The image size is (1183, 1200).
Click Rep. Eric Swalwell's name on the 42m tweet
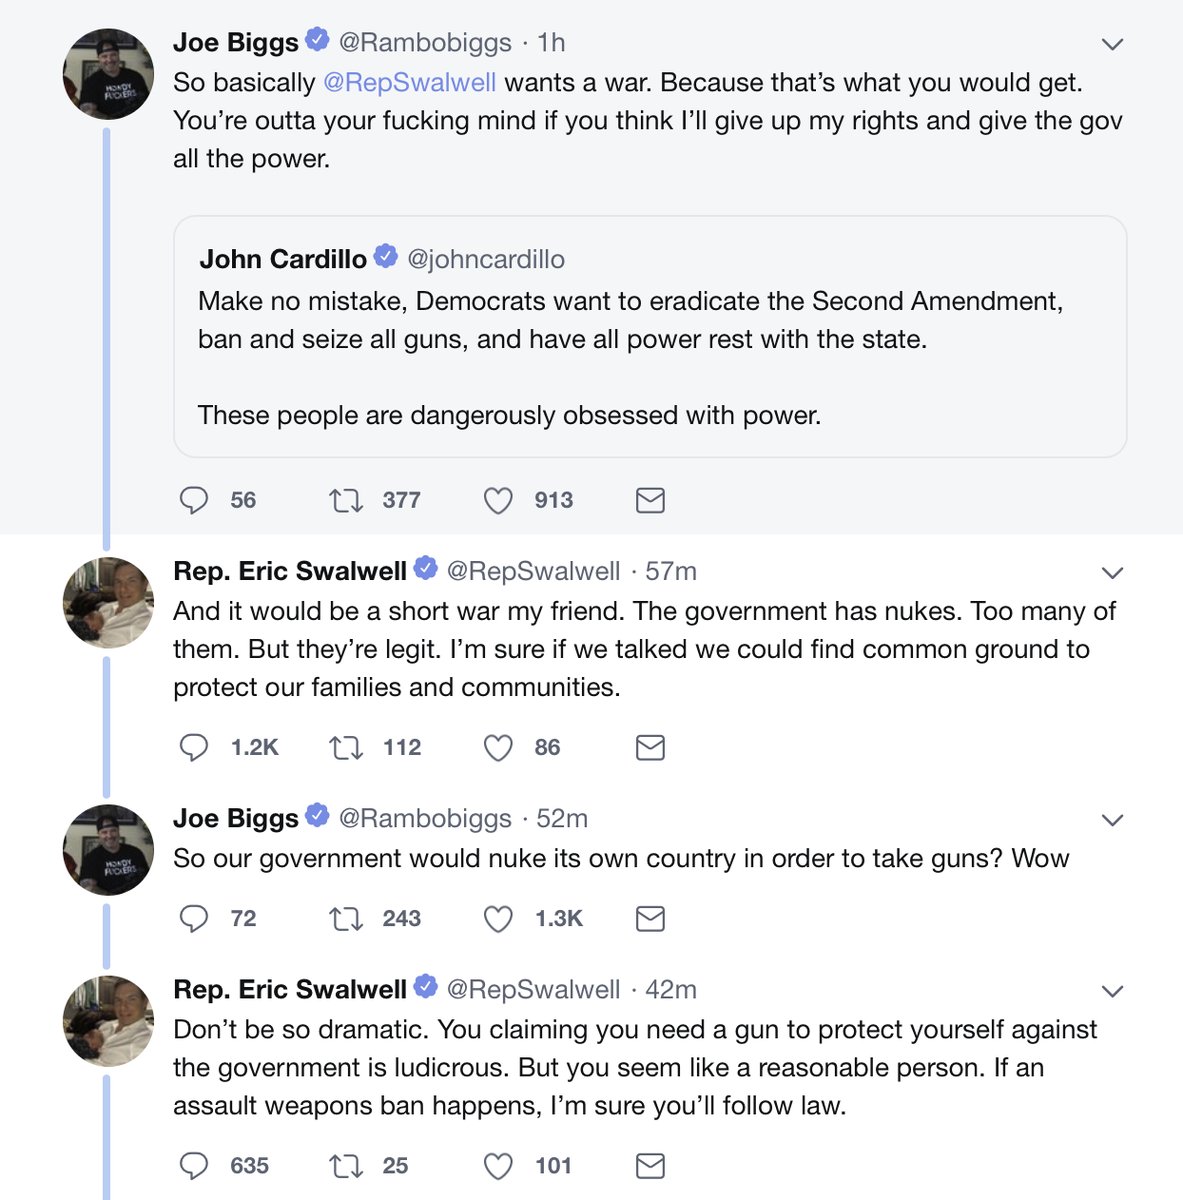(x=290, y=989)
